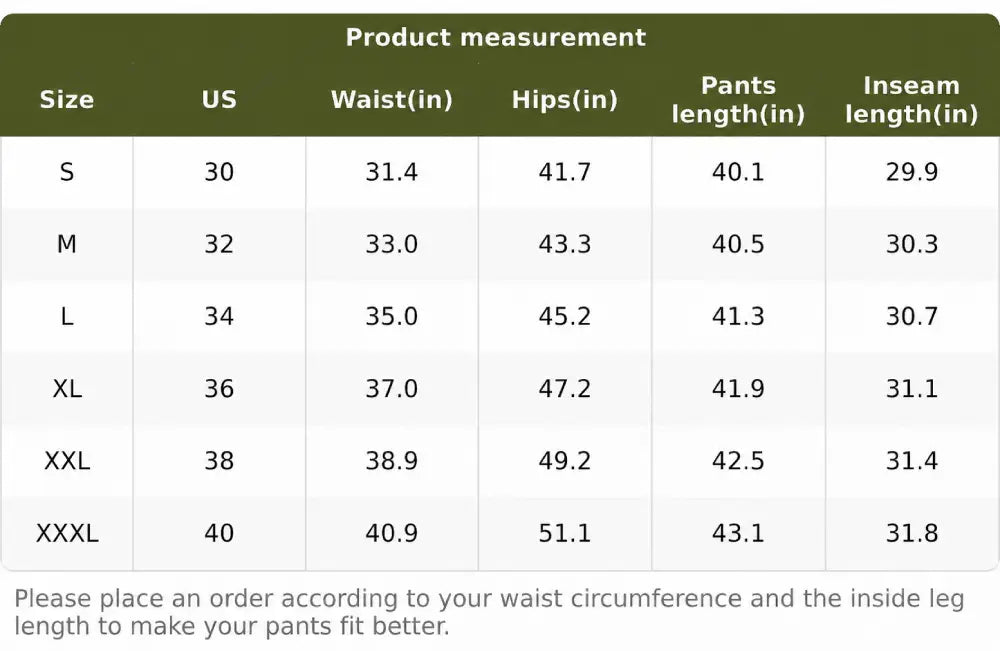This screenshot has height=651, width=1000.
Task: Click hips value 45.2
Action: click(x=564, y=316)
